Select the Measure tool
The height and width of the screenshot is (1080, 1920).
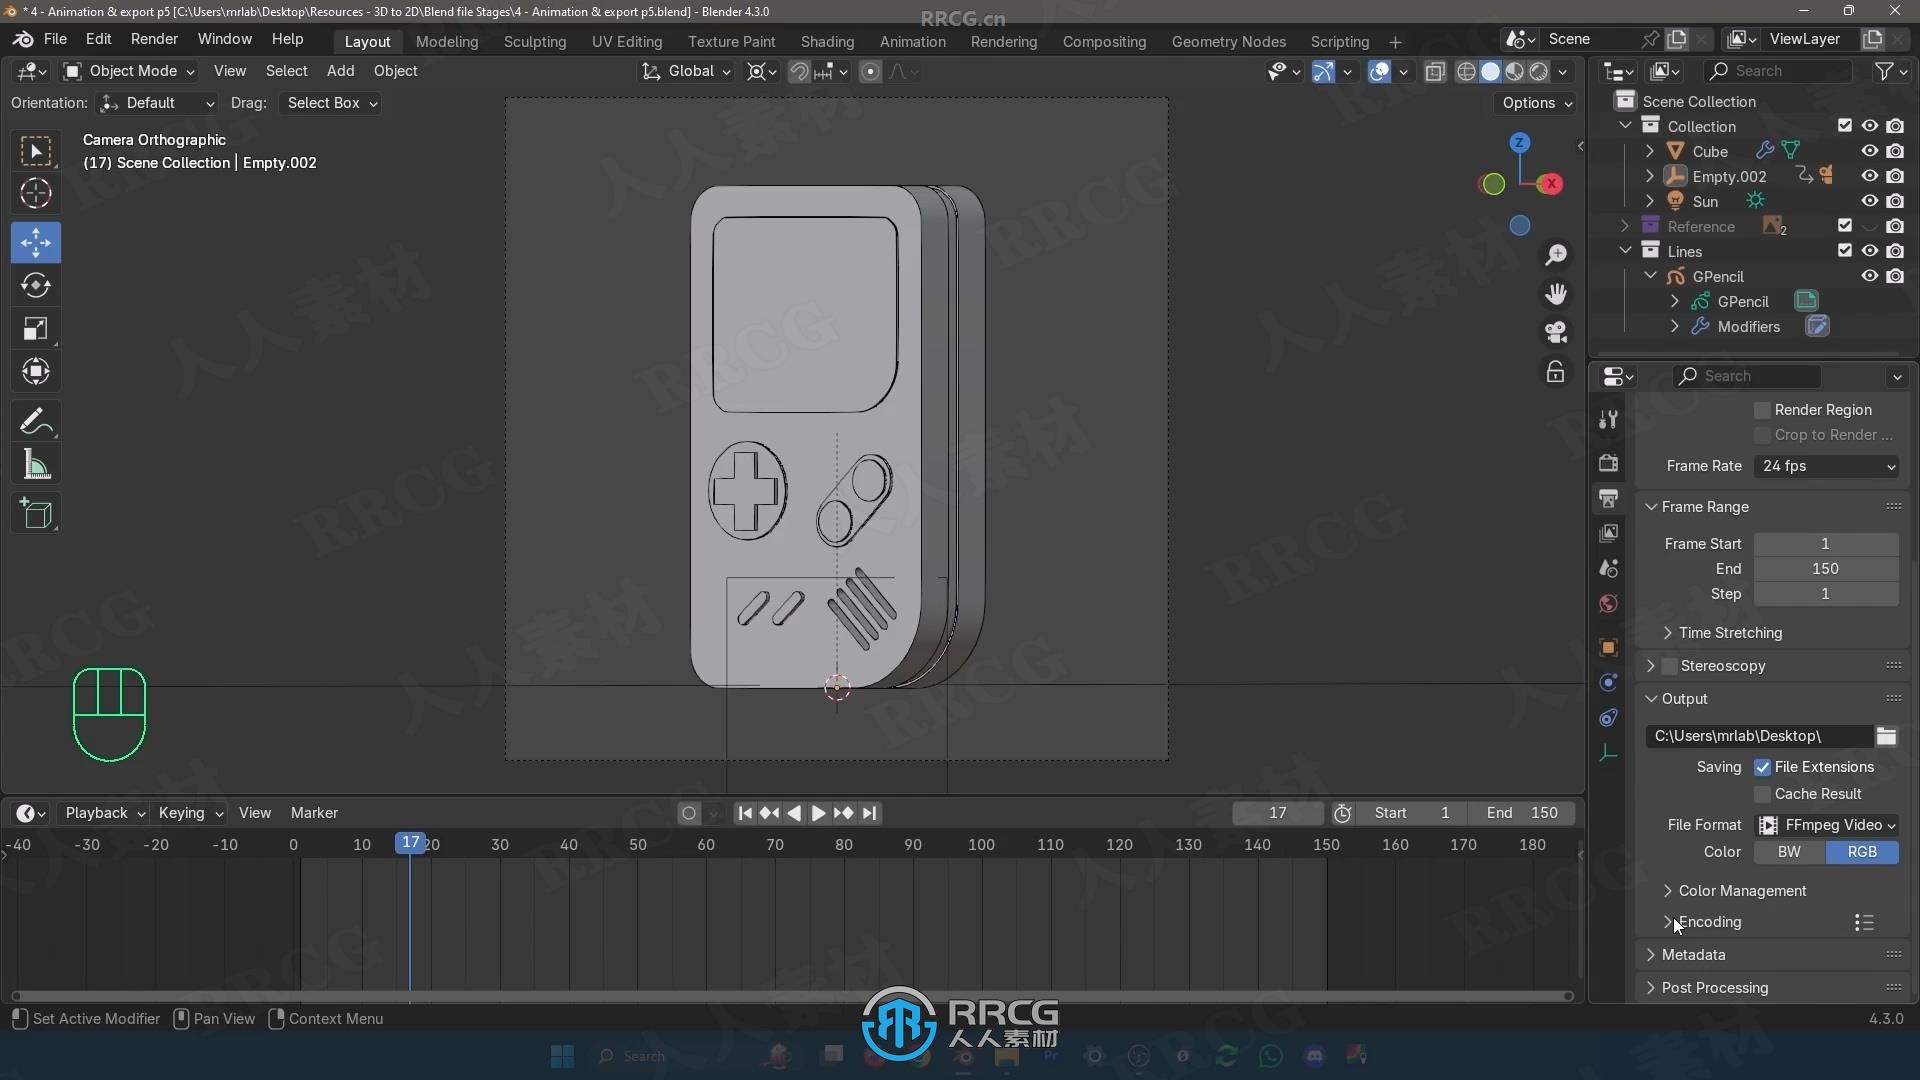(36, 465)
